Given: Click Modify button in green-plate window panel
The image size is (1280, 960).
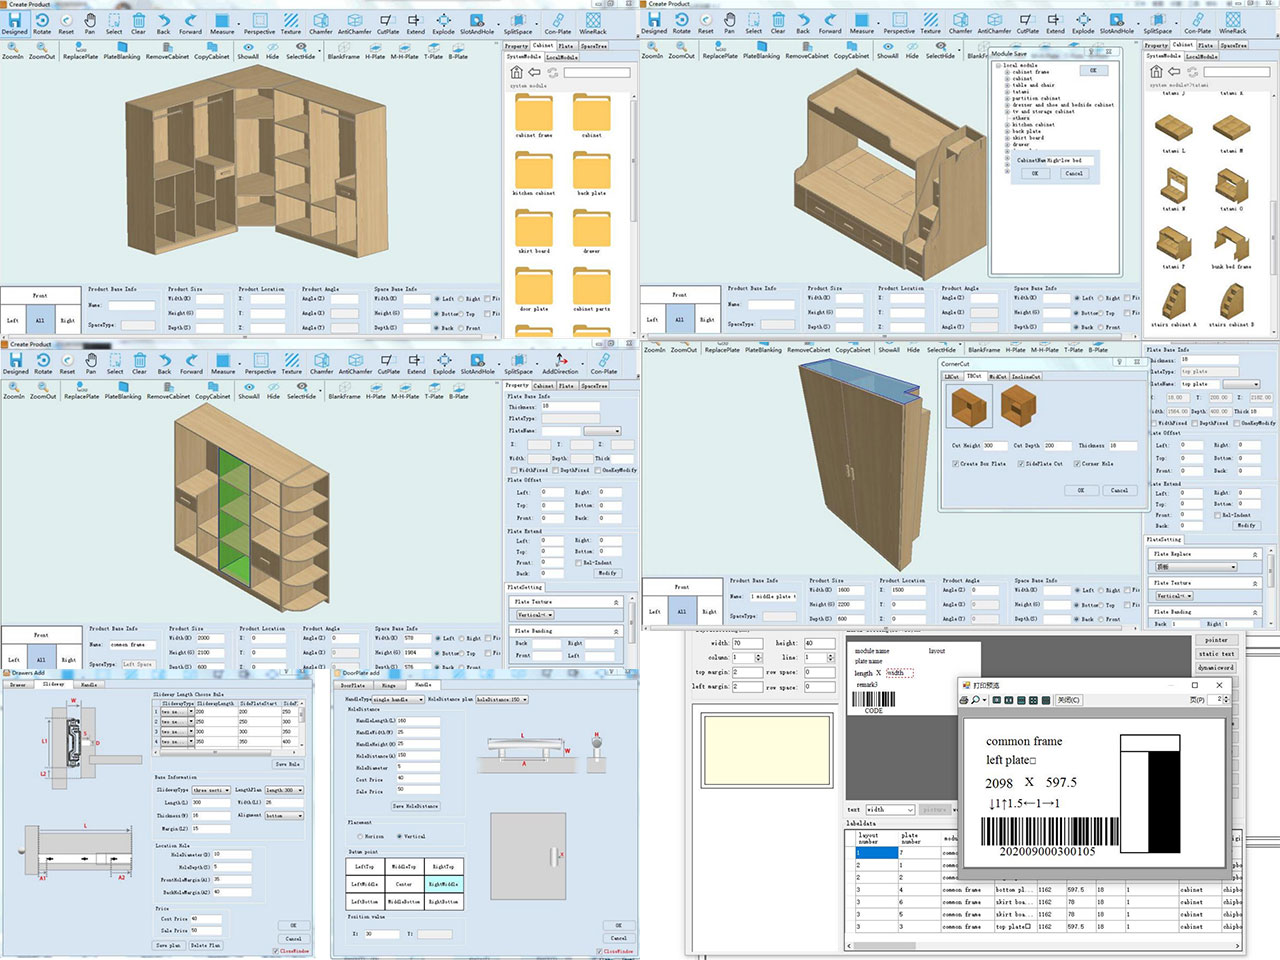Looking at the screenshot, I should (607, 574).
